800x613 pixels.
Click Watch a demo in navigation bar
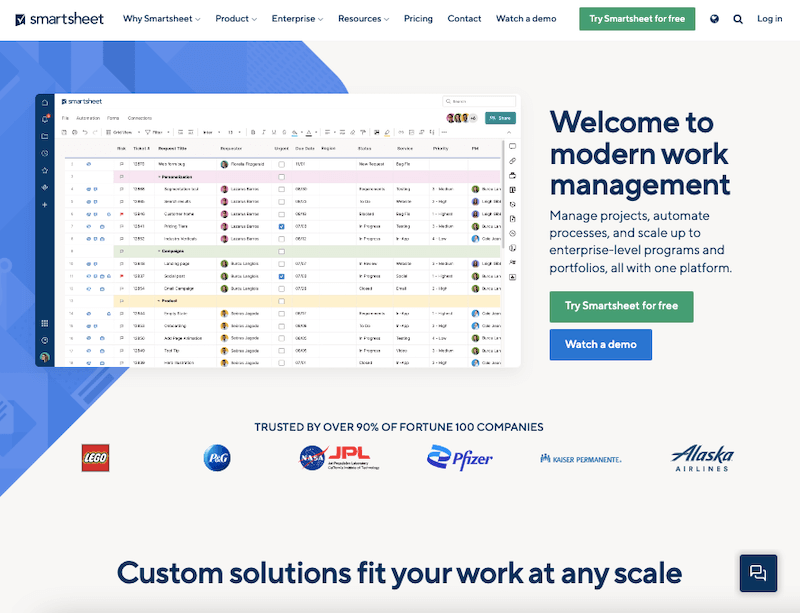tap(526, 19)
